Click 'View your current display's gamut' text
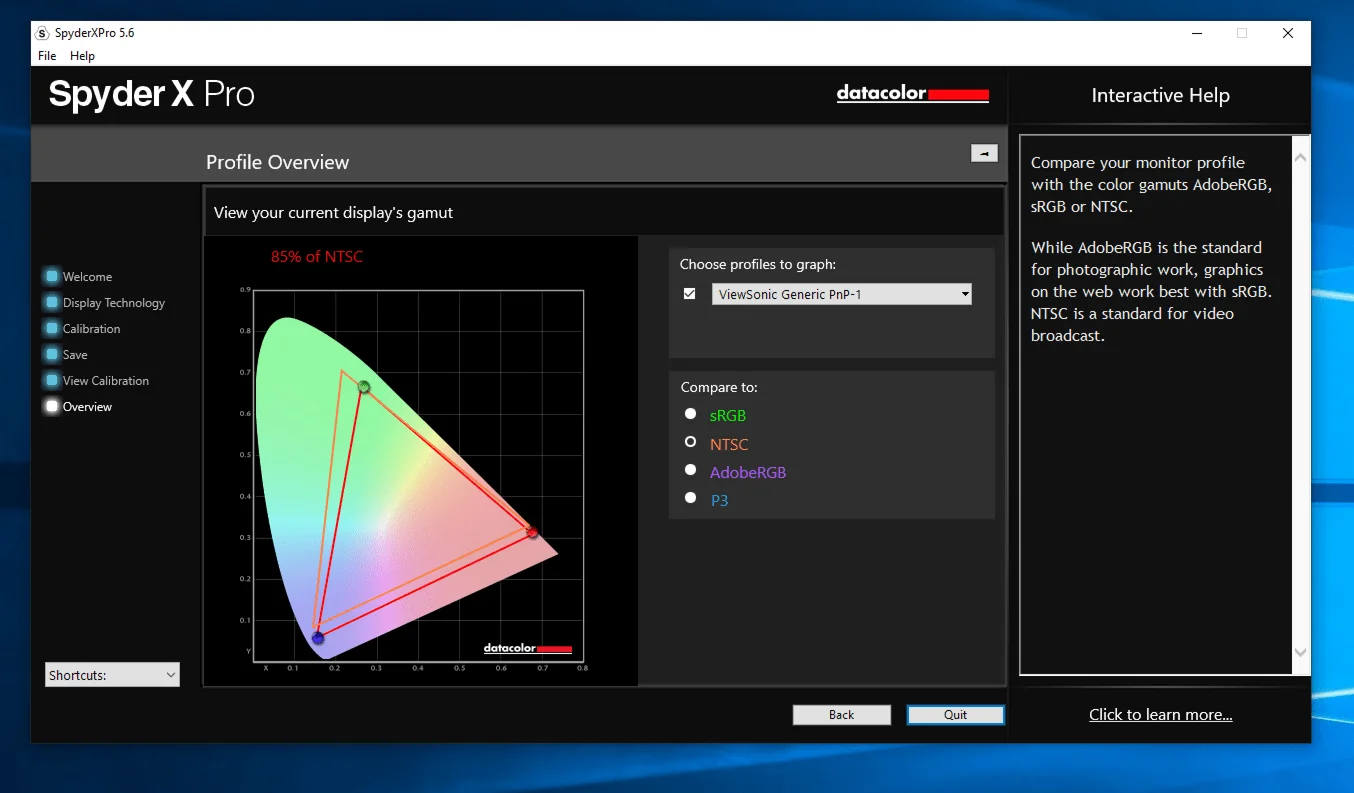The image size is (1354, 793). click(x=333, y=213)
